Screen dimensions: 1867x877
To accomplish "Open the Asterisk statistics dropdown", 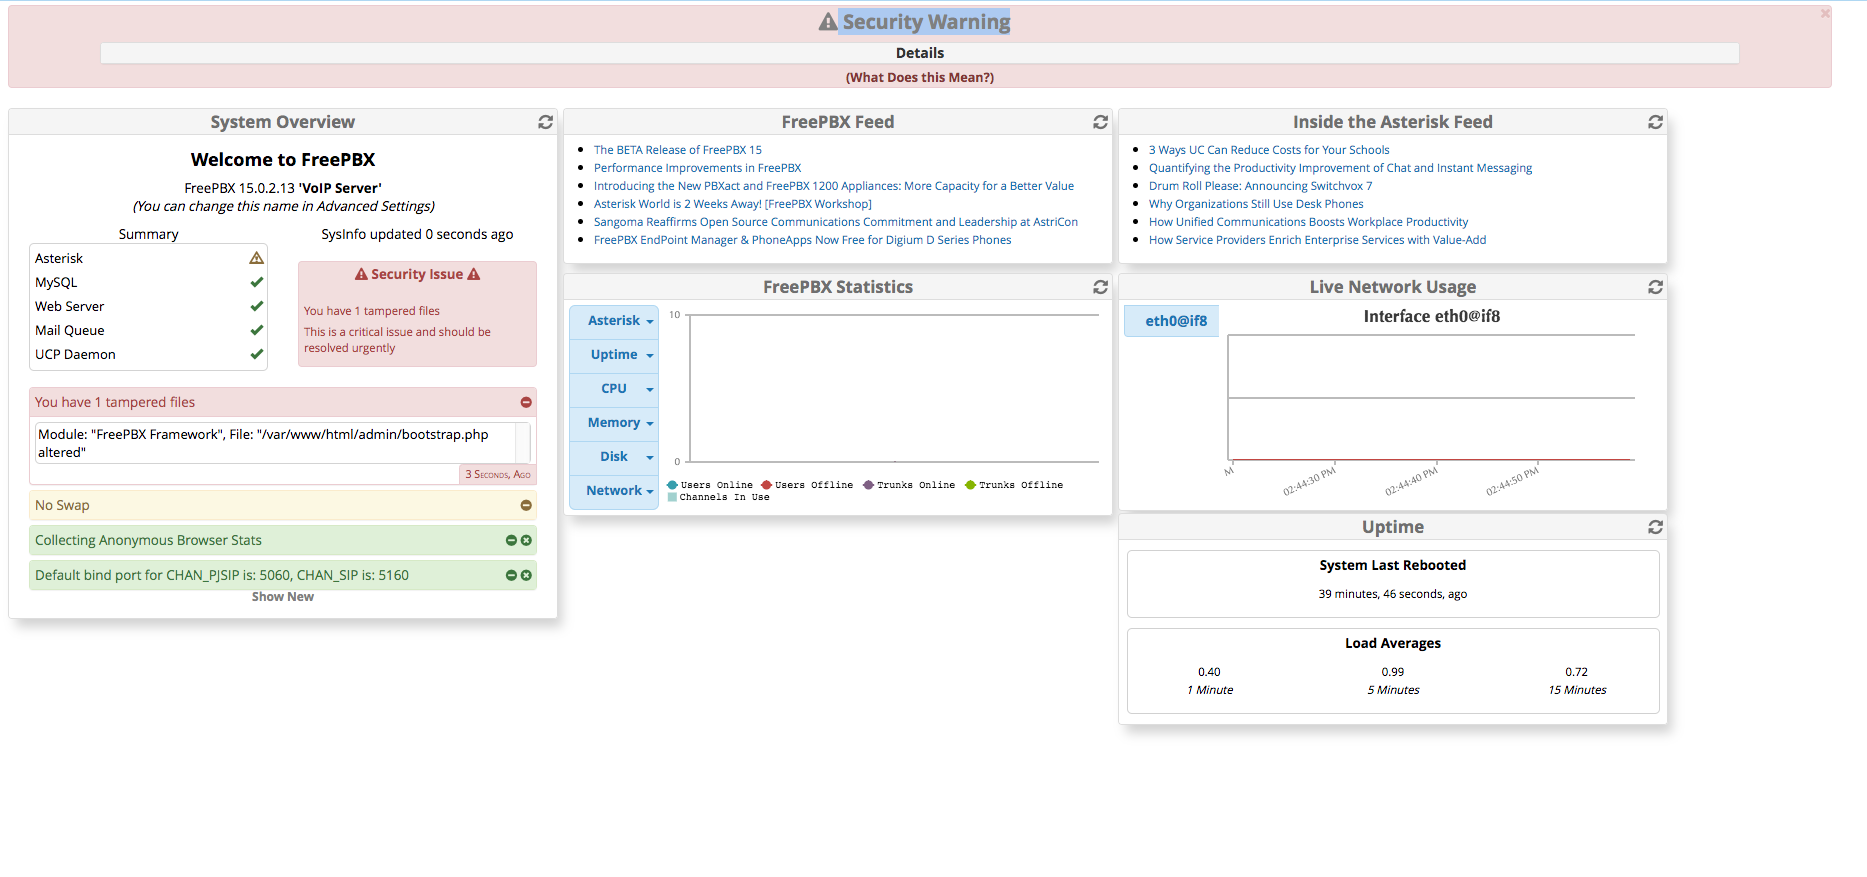I will (x=614, y=321).
